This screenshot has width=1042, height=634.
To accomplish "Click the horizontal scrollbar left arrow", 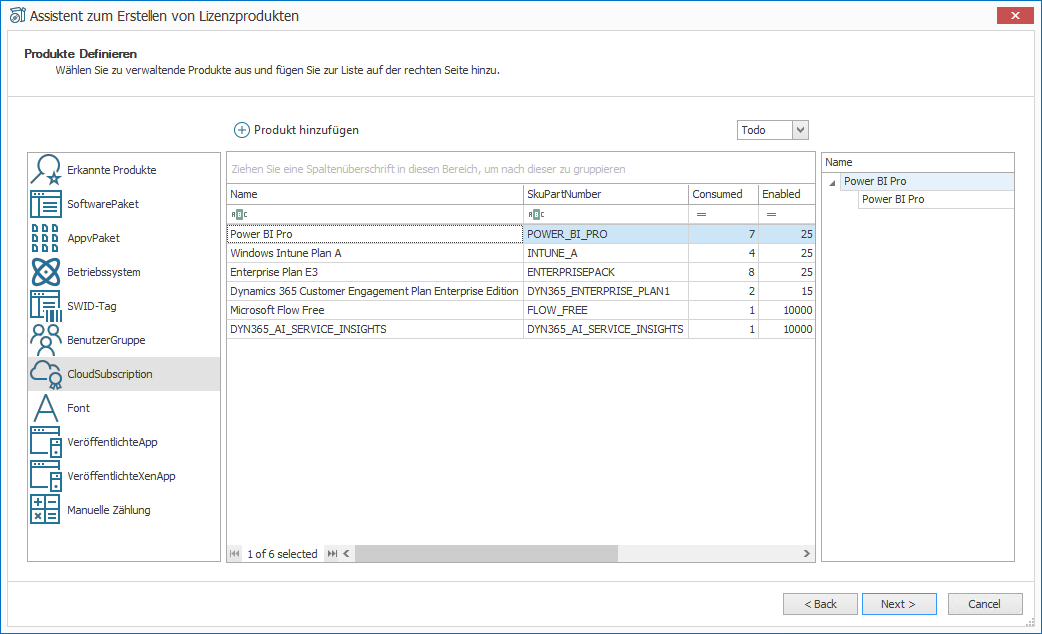I will point(346,554).
